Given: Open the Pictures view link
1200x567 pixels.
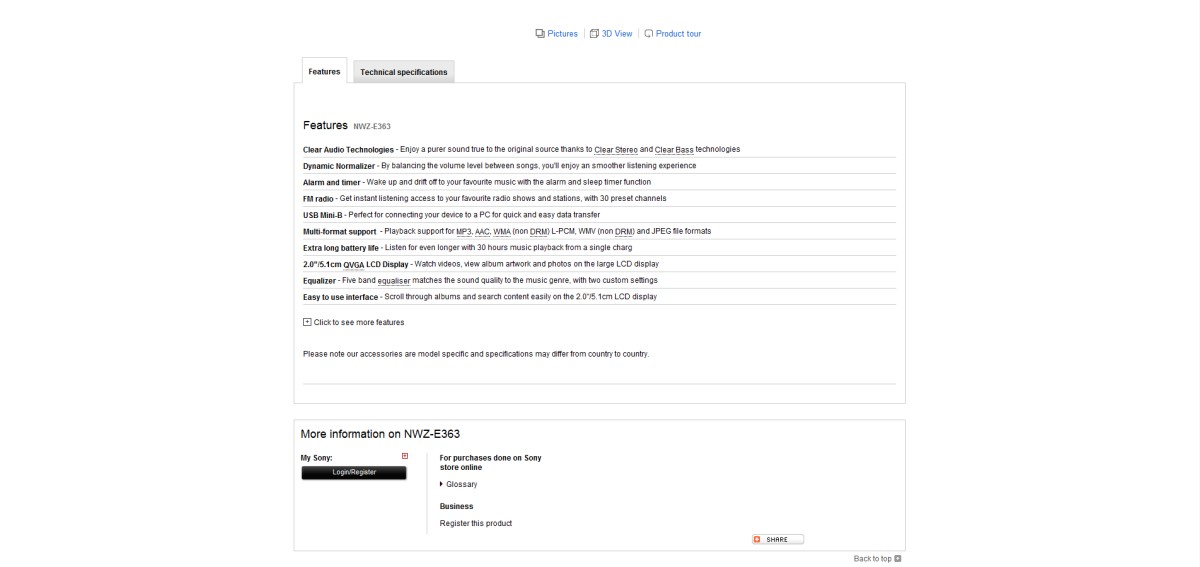Looking at the screenshot, I should click(563, 33).
